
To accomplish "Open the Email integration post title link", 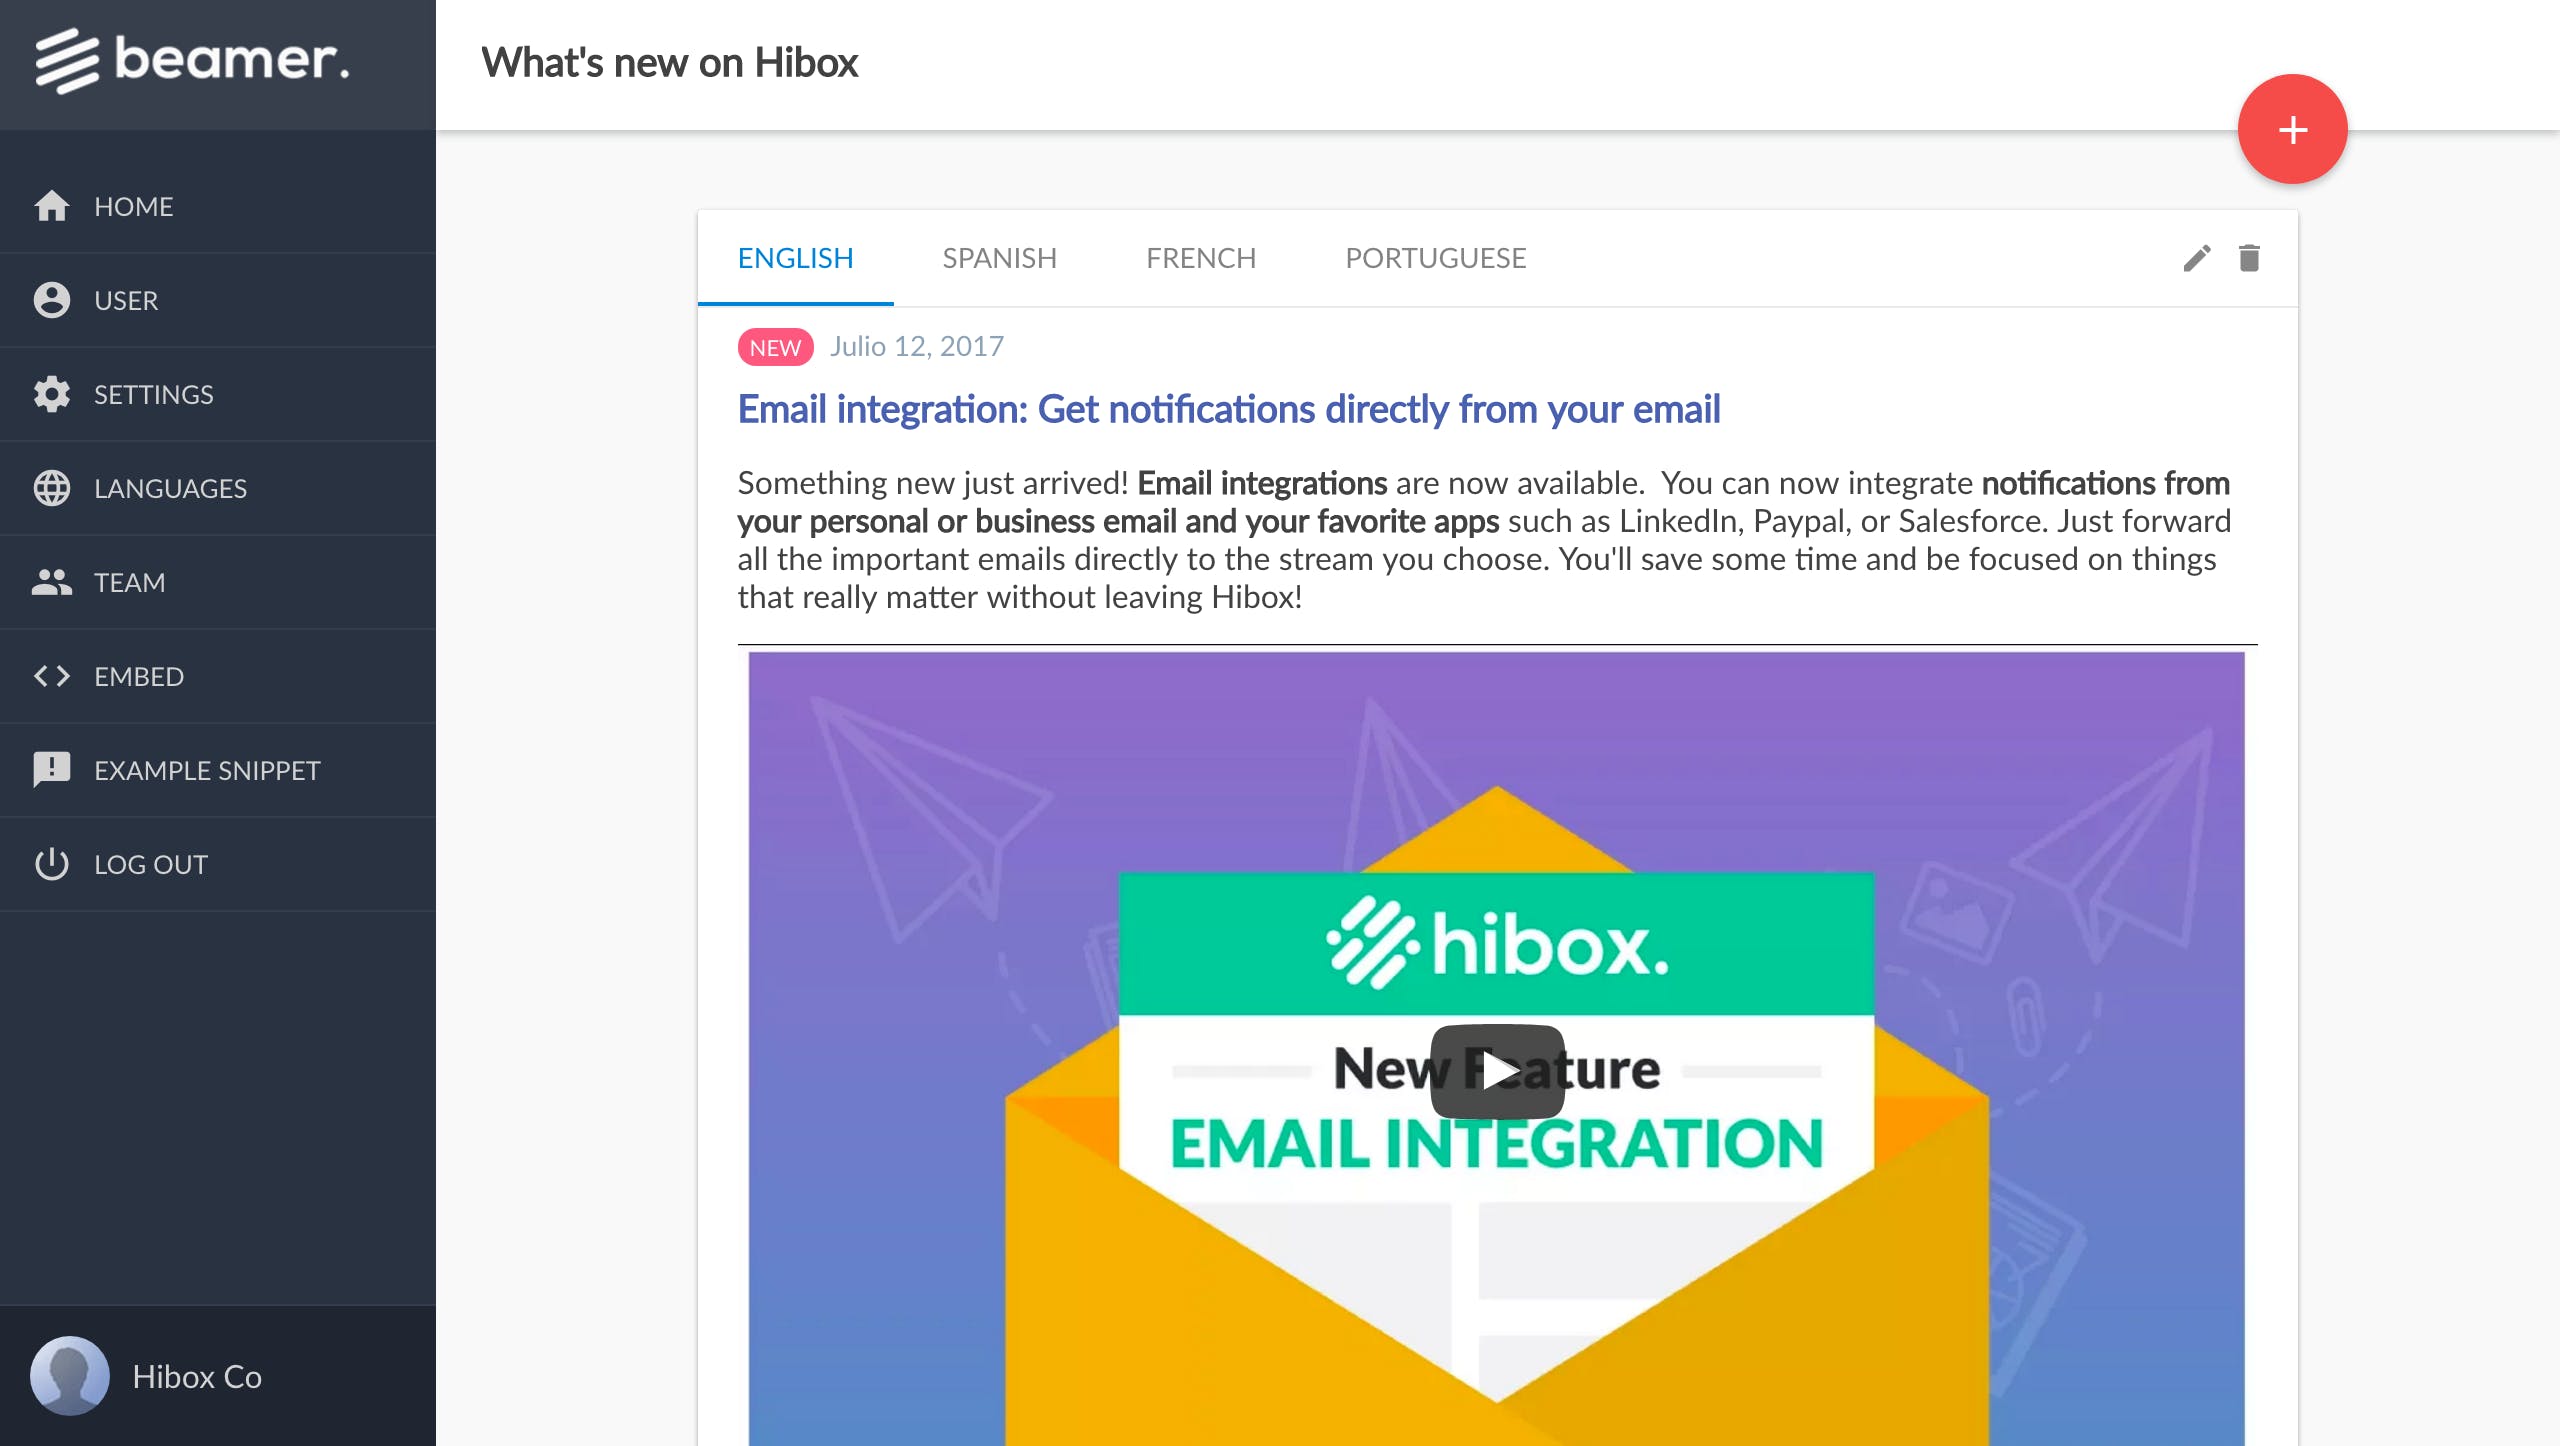I will tap(1228, 409).
